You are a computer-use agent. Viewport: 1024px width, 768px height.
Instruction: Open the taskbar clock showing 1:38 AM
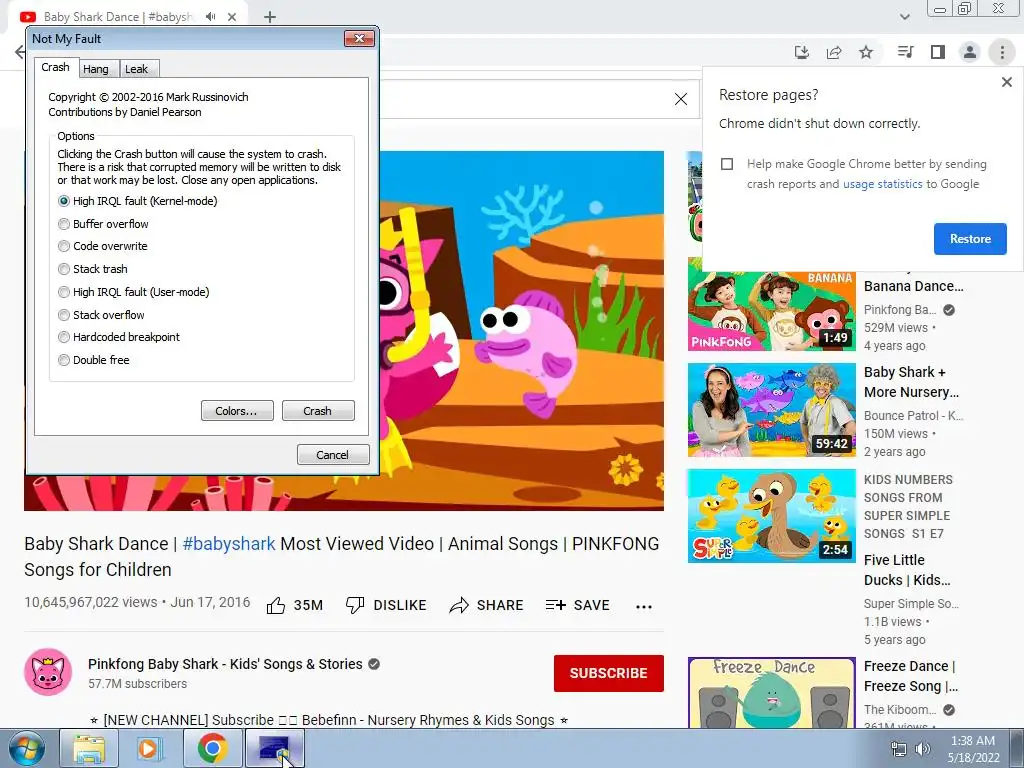pyautogui.click(x=973, y=749)
